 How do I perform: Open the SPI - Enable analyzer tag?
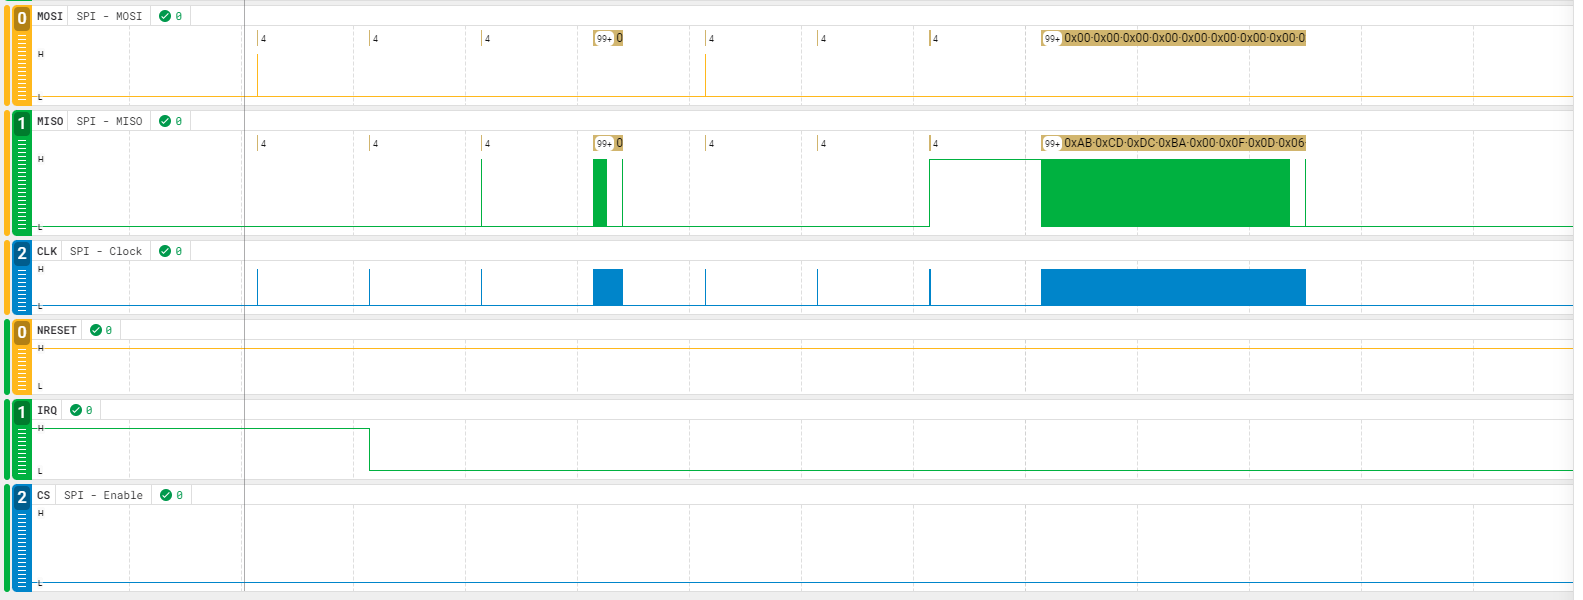[x=103, y=495]
